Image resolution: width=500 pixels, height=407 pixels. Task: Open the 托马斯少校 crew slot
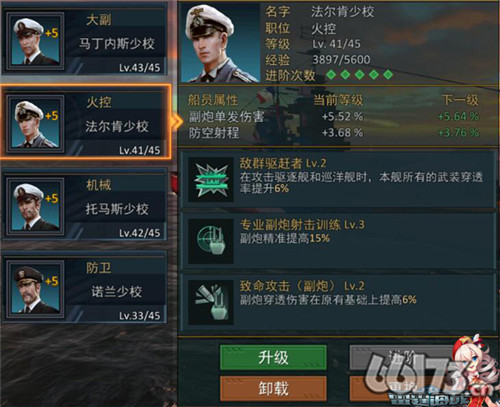pyautogui.click(x=85, y=206)
